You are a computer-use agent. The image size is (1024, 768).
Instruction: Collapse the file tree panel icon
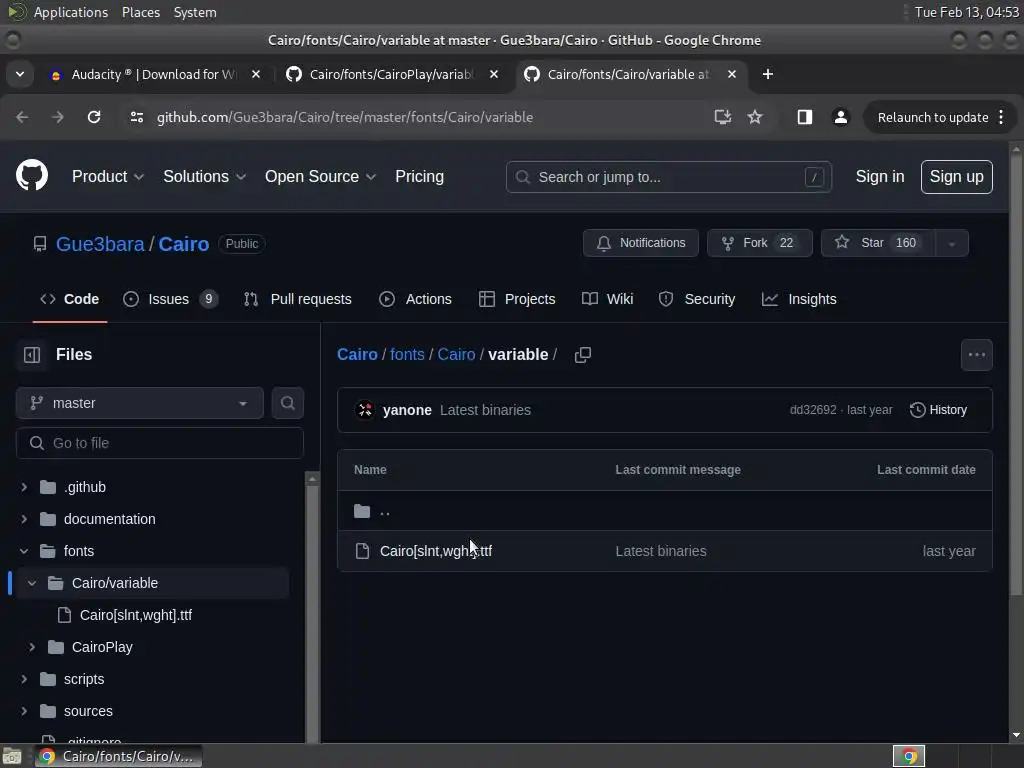point(32,355)
